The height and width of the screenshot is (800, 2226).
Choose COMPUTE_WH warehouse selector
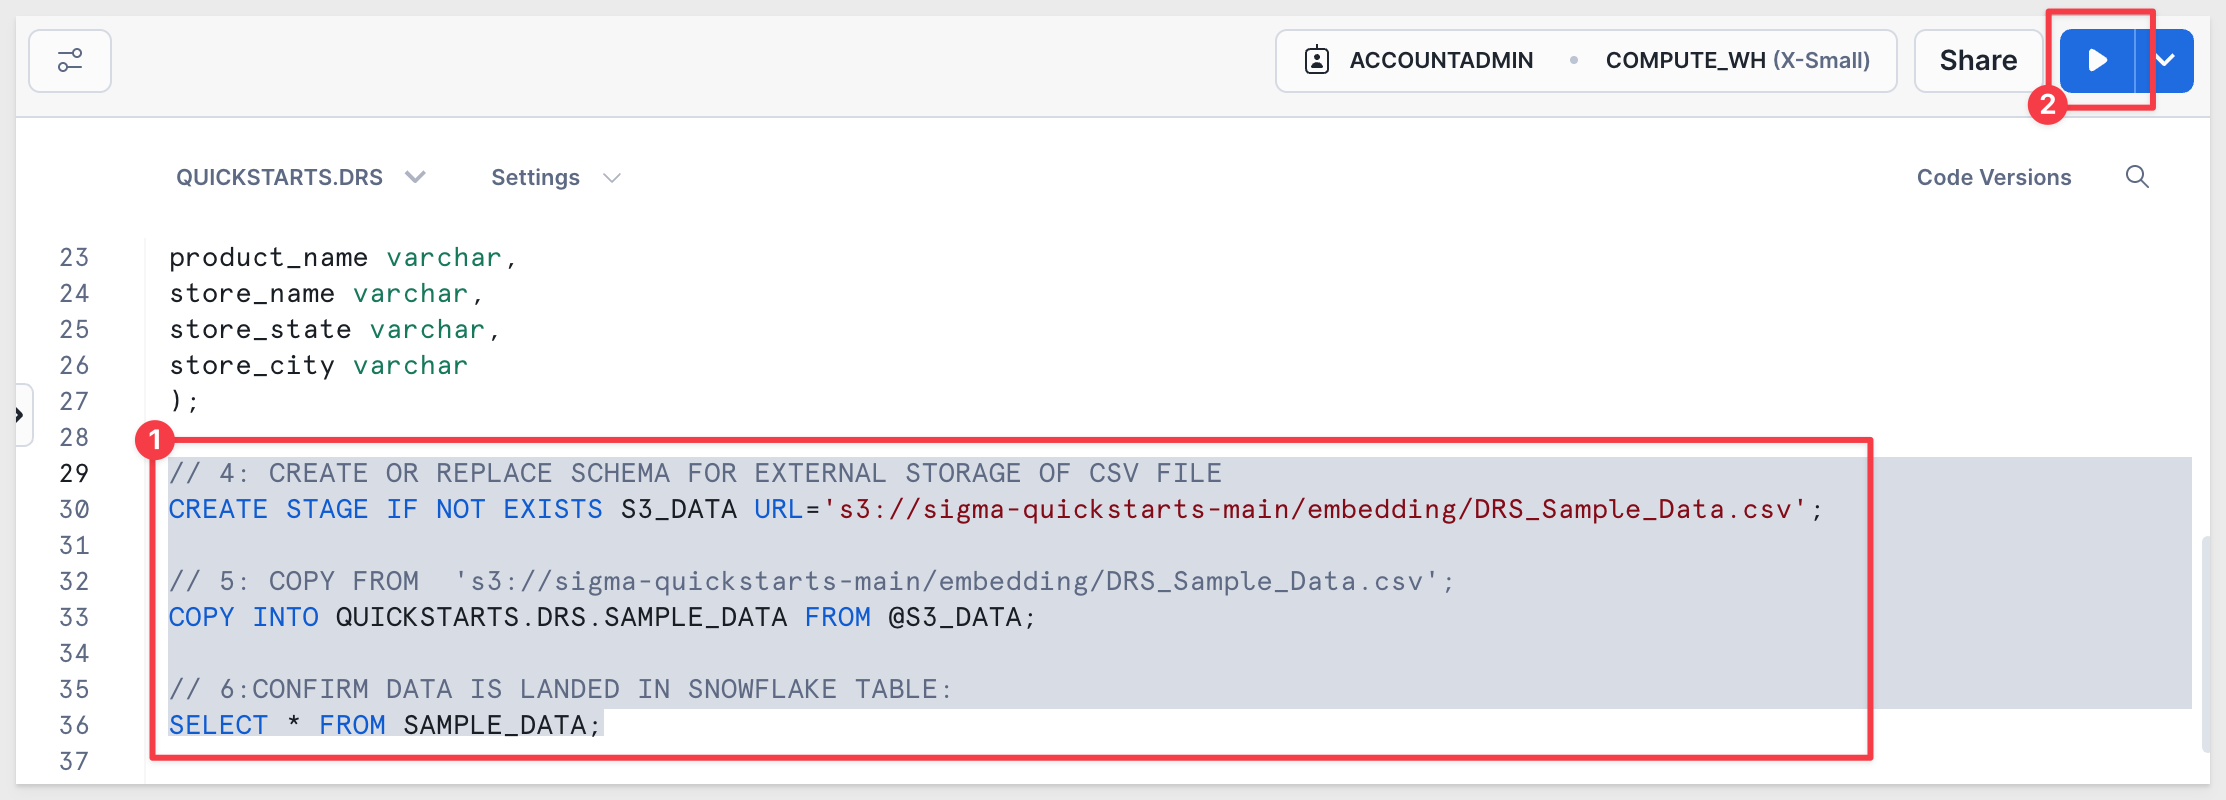[x=1737, y=61]
